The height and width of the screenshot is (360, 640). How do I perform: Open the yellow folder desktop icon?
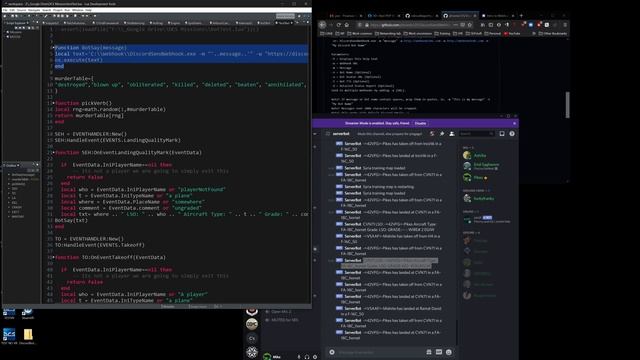(28, 335)
